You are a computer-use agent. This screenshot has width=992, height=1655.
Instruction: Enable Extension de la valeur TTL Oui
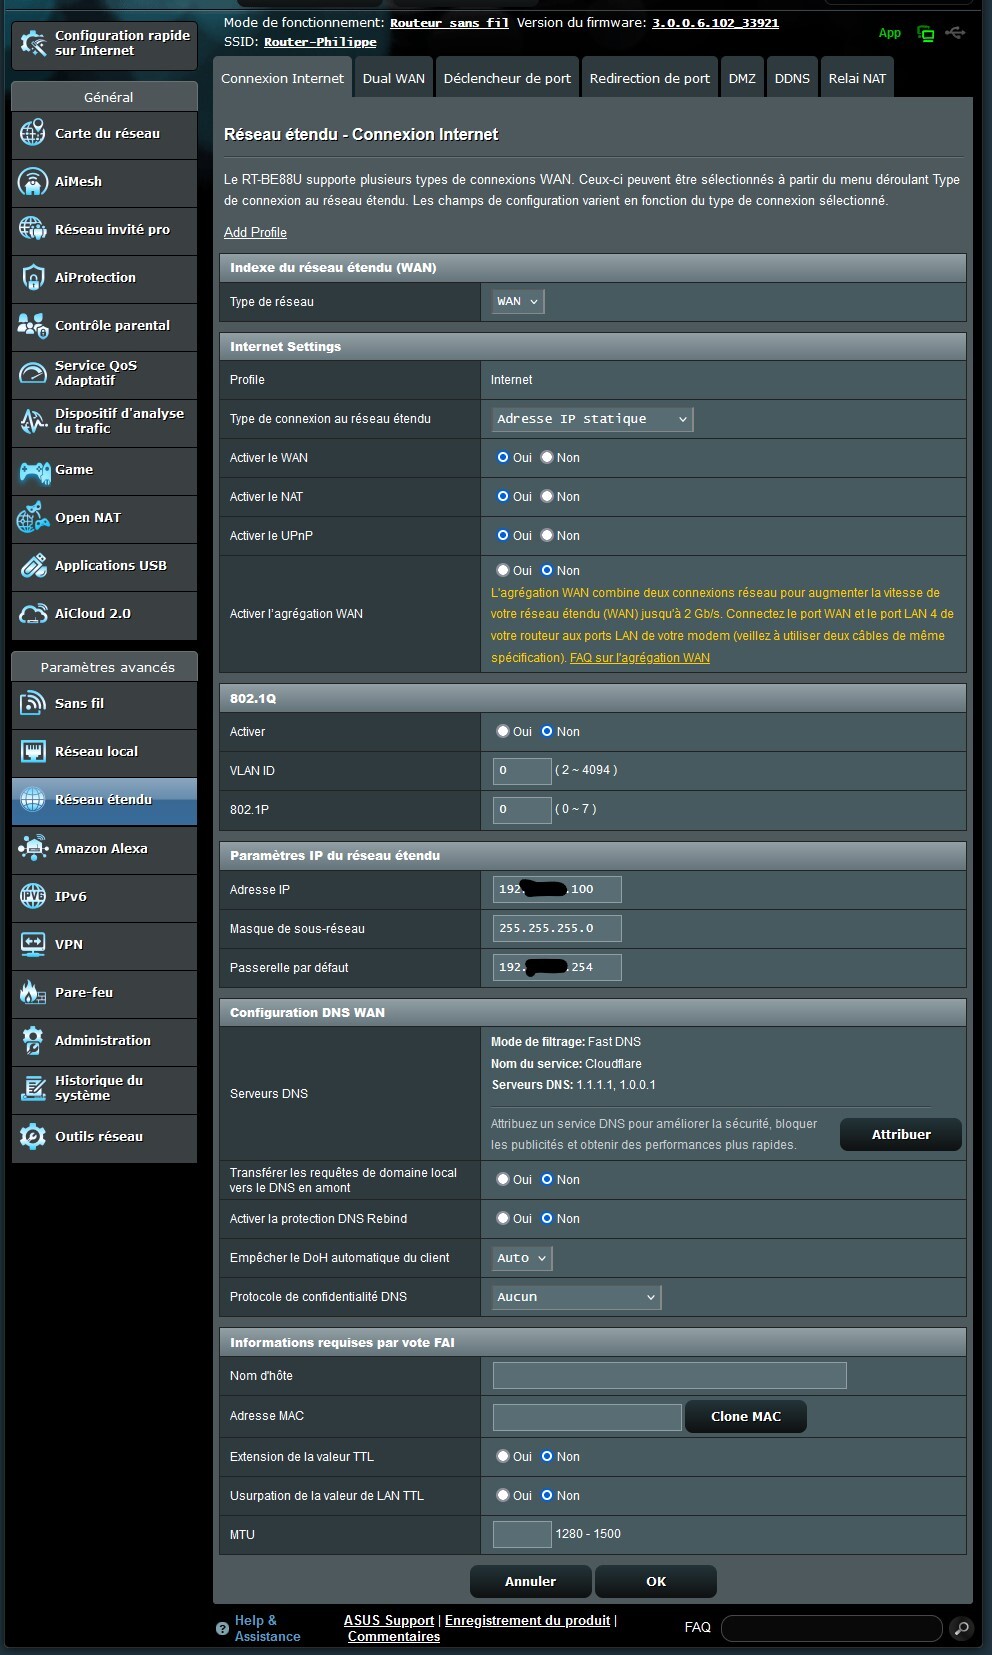coord(503,1456)
